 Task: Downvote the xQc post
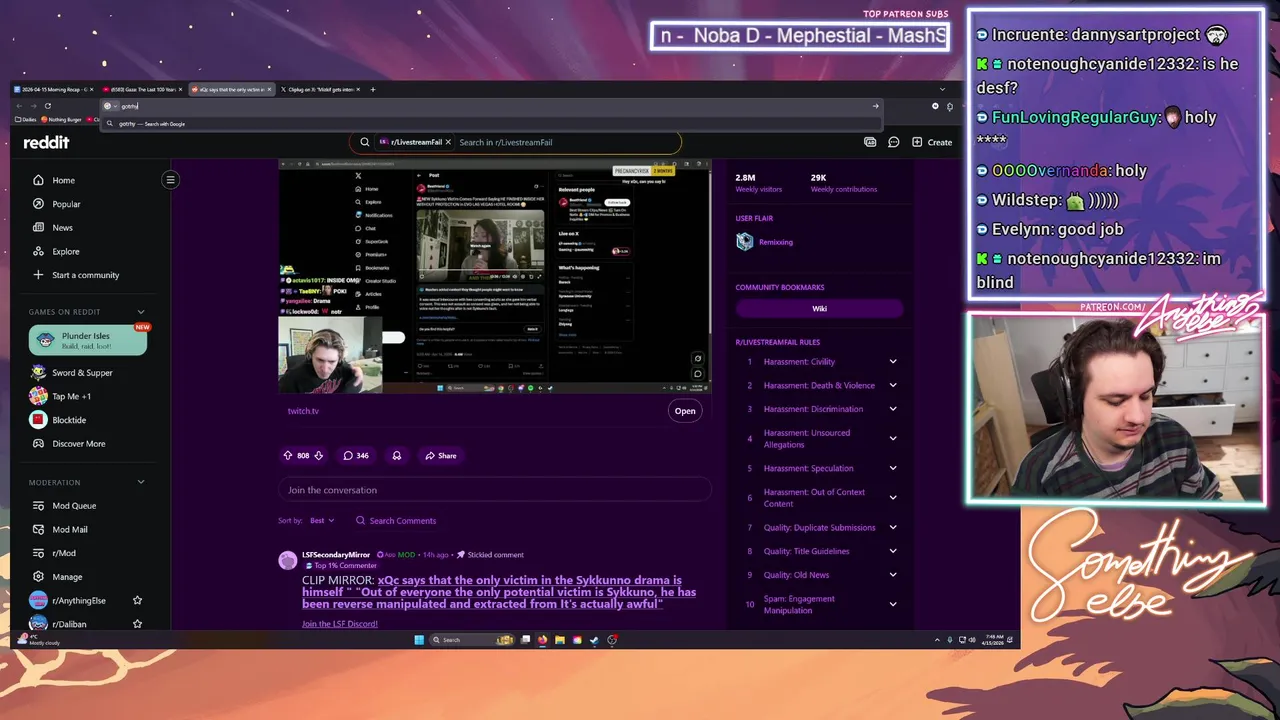[318, 455]
